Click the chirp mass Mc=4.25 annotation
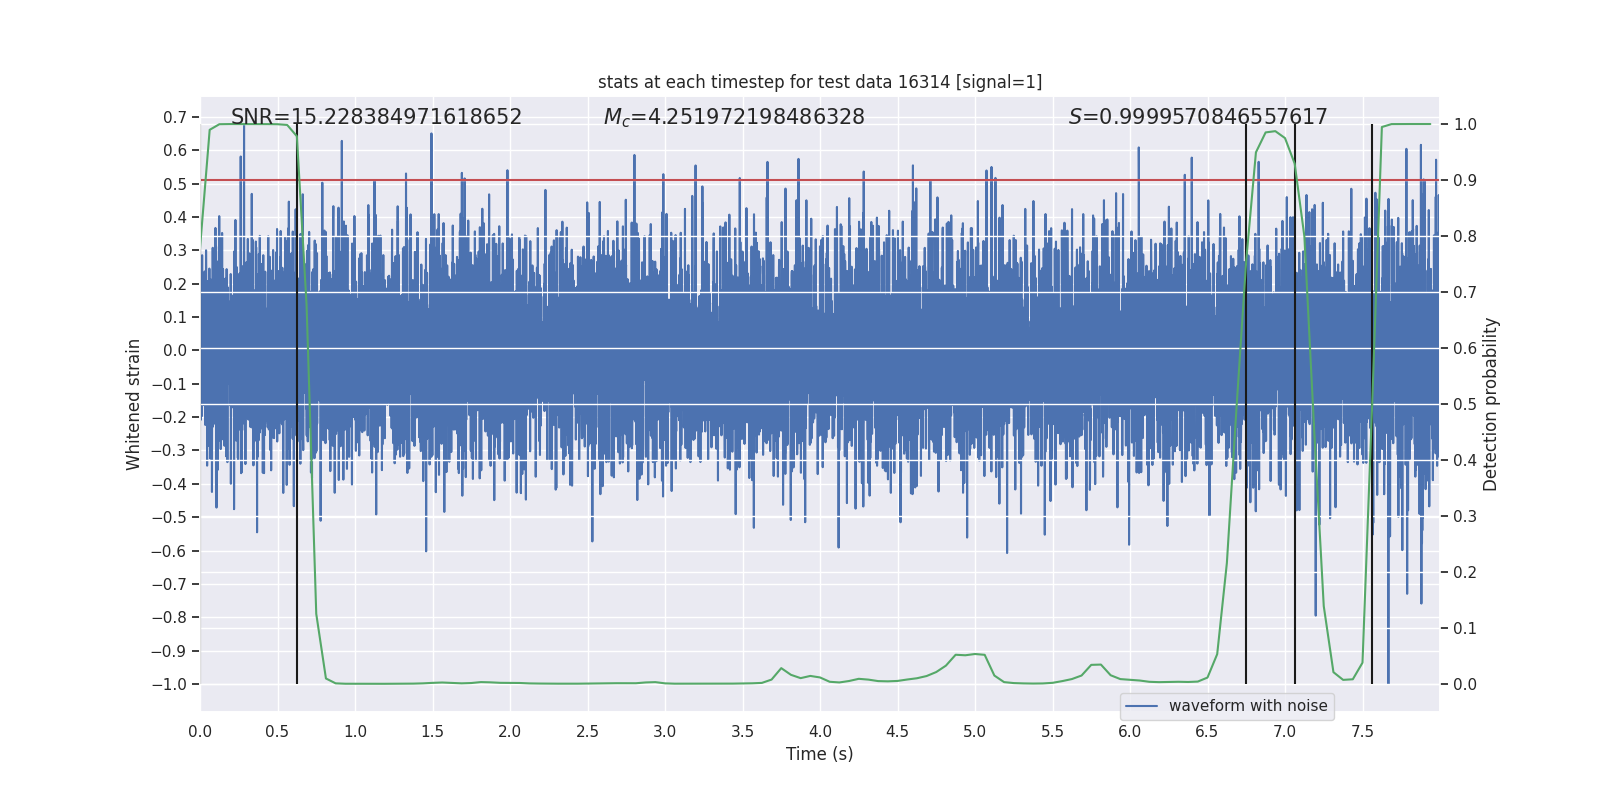This screenshot has height=800, width=1600. pyautogui.click(x=734, y=117)
